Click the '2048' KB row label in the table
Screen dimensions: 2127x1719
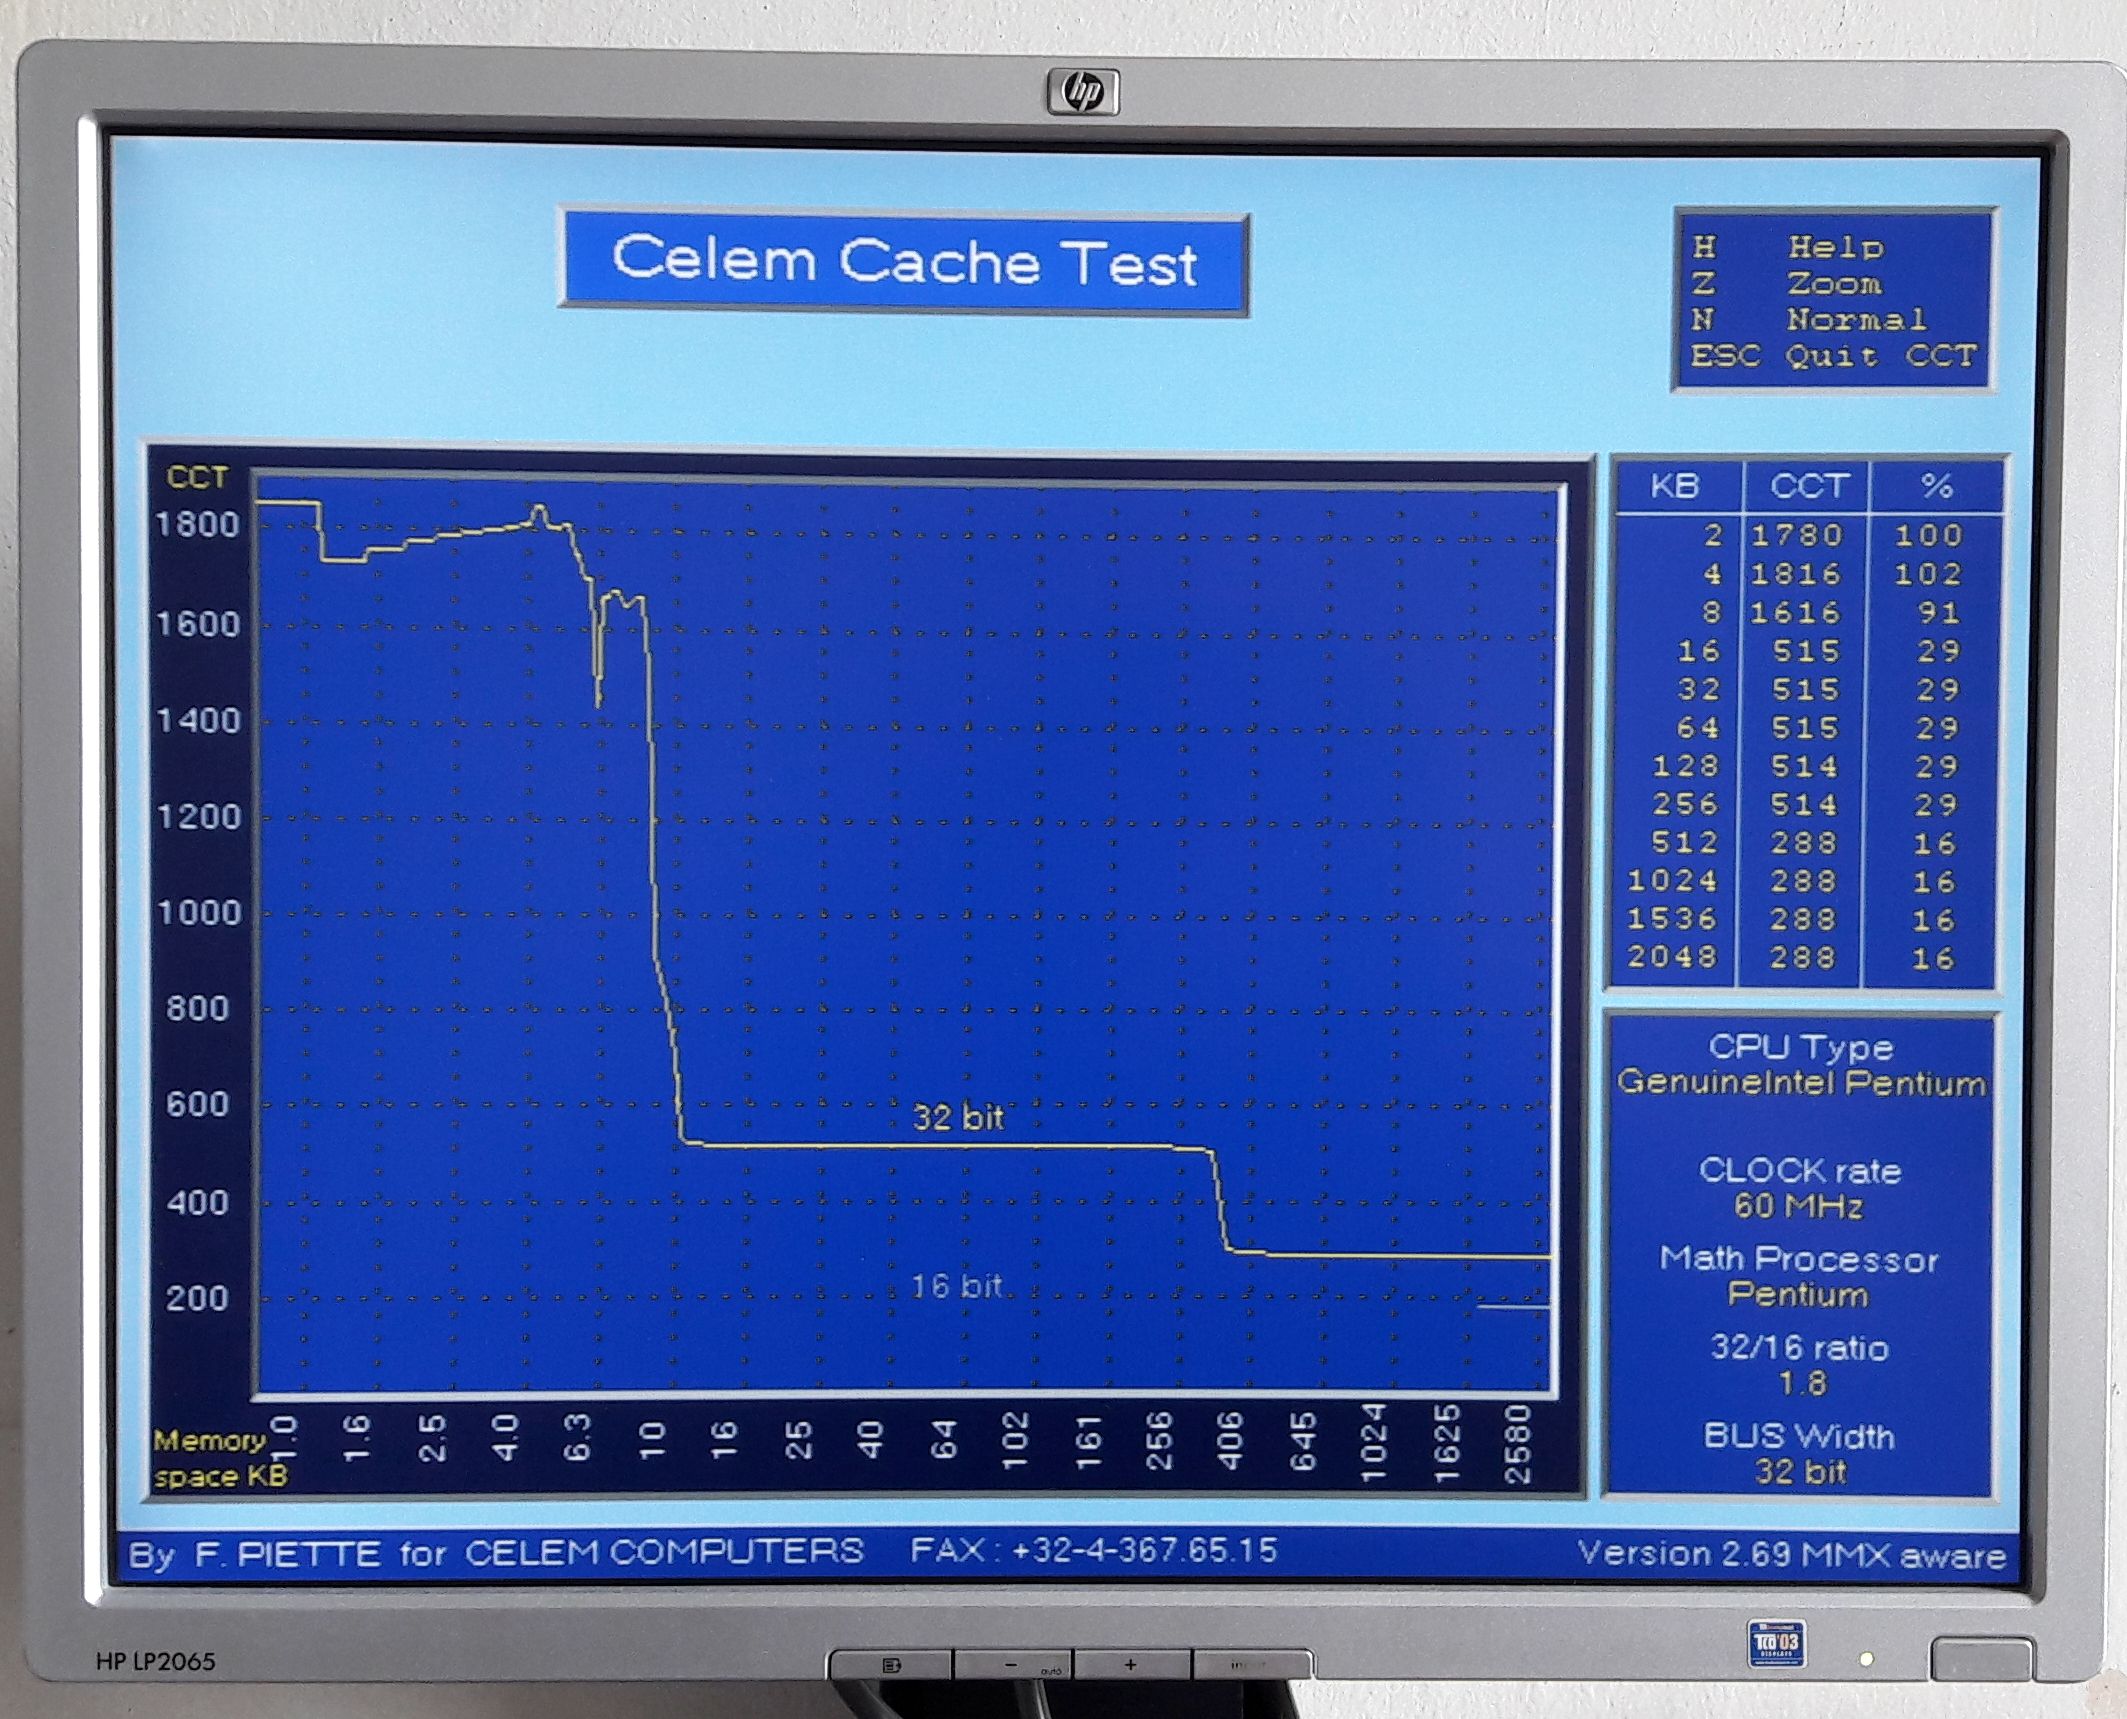[x=1673, y=957]
